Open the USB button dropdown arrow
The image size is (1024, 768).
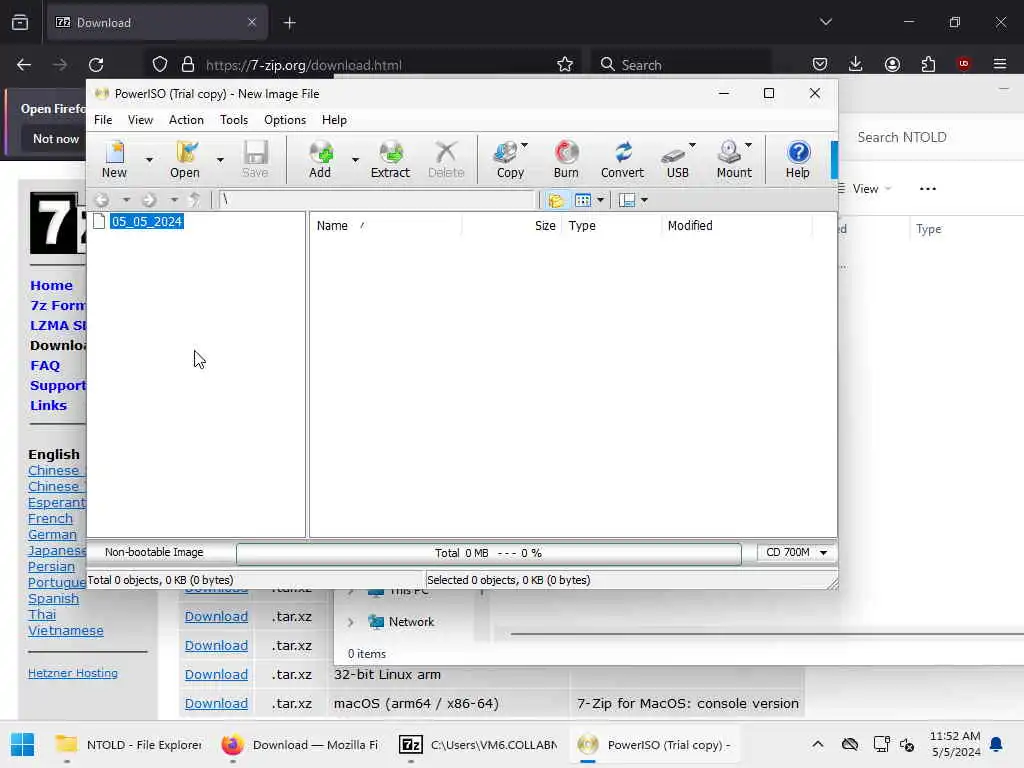click(692, 145)
